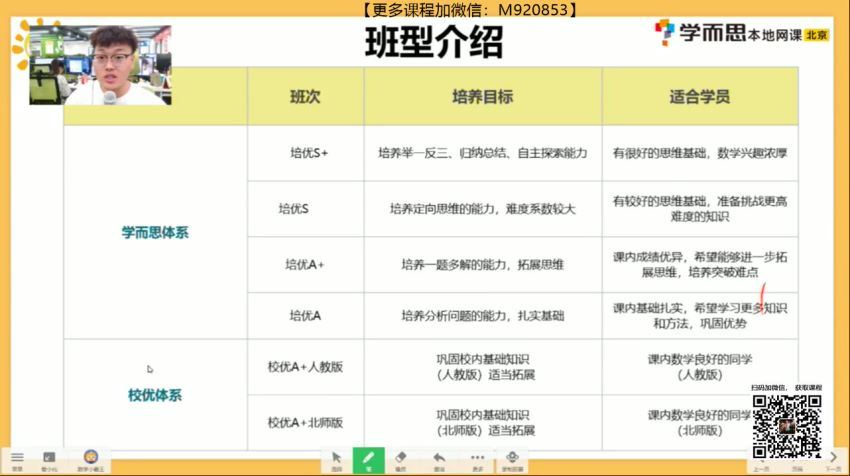The image size is (850, 476).
Task: Click the previous page label 上一页
Action: (x=761, y=469)
